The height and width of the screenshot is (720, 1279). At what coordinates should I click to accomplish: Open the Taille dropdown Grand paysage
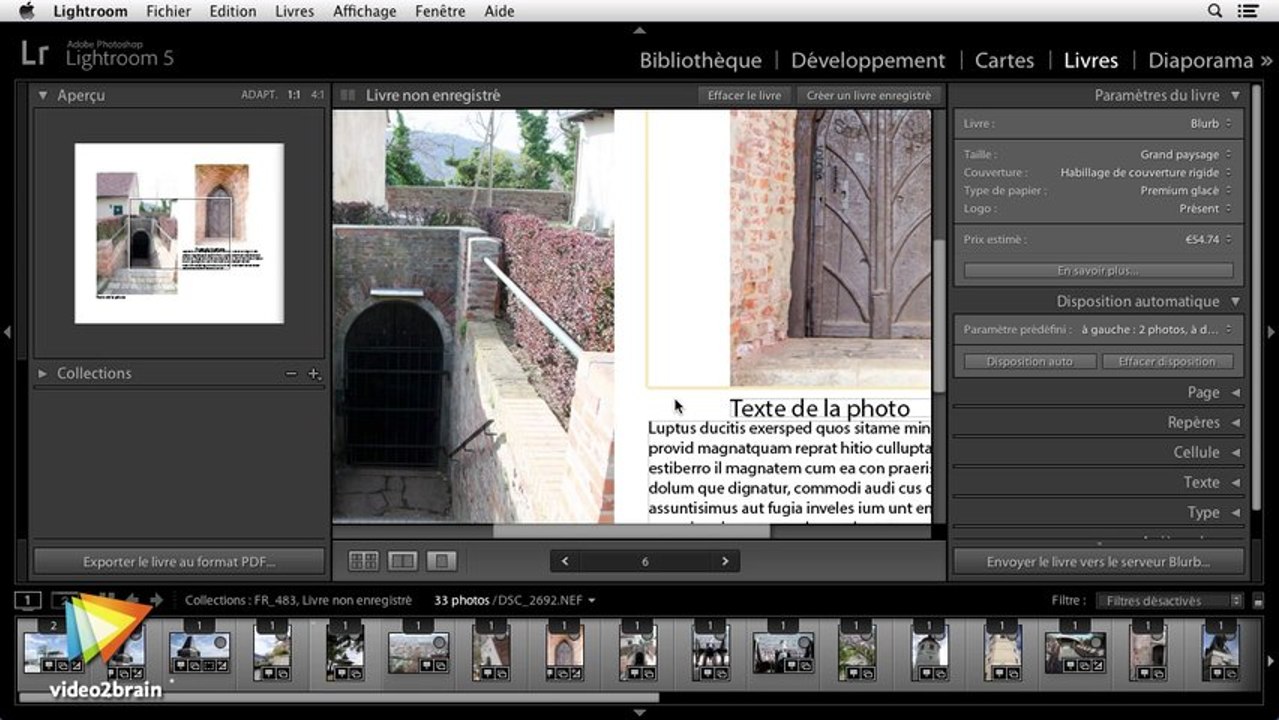pos(1186,155)
